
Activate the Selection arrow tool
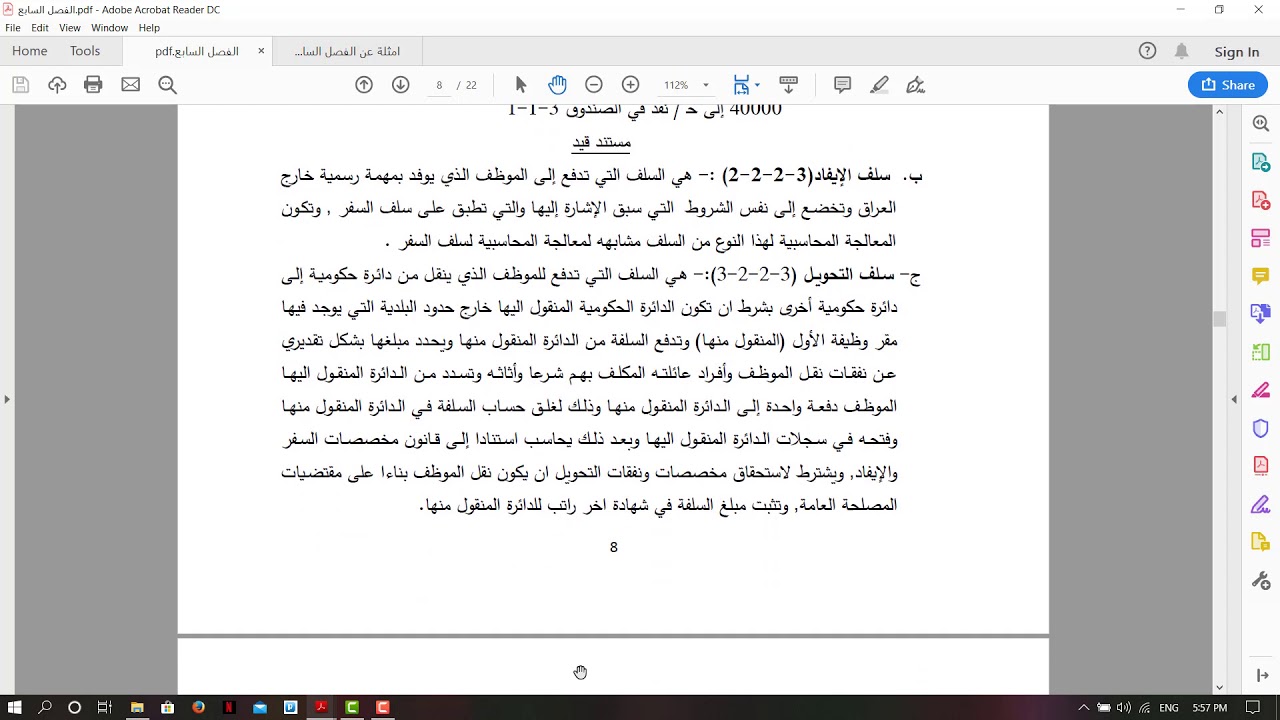tap(520, 85)
